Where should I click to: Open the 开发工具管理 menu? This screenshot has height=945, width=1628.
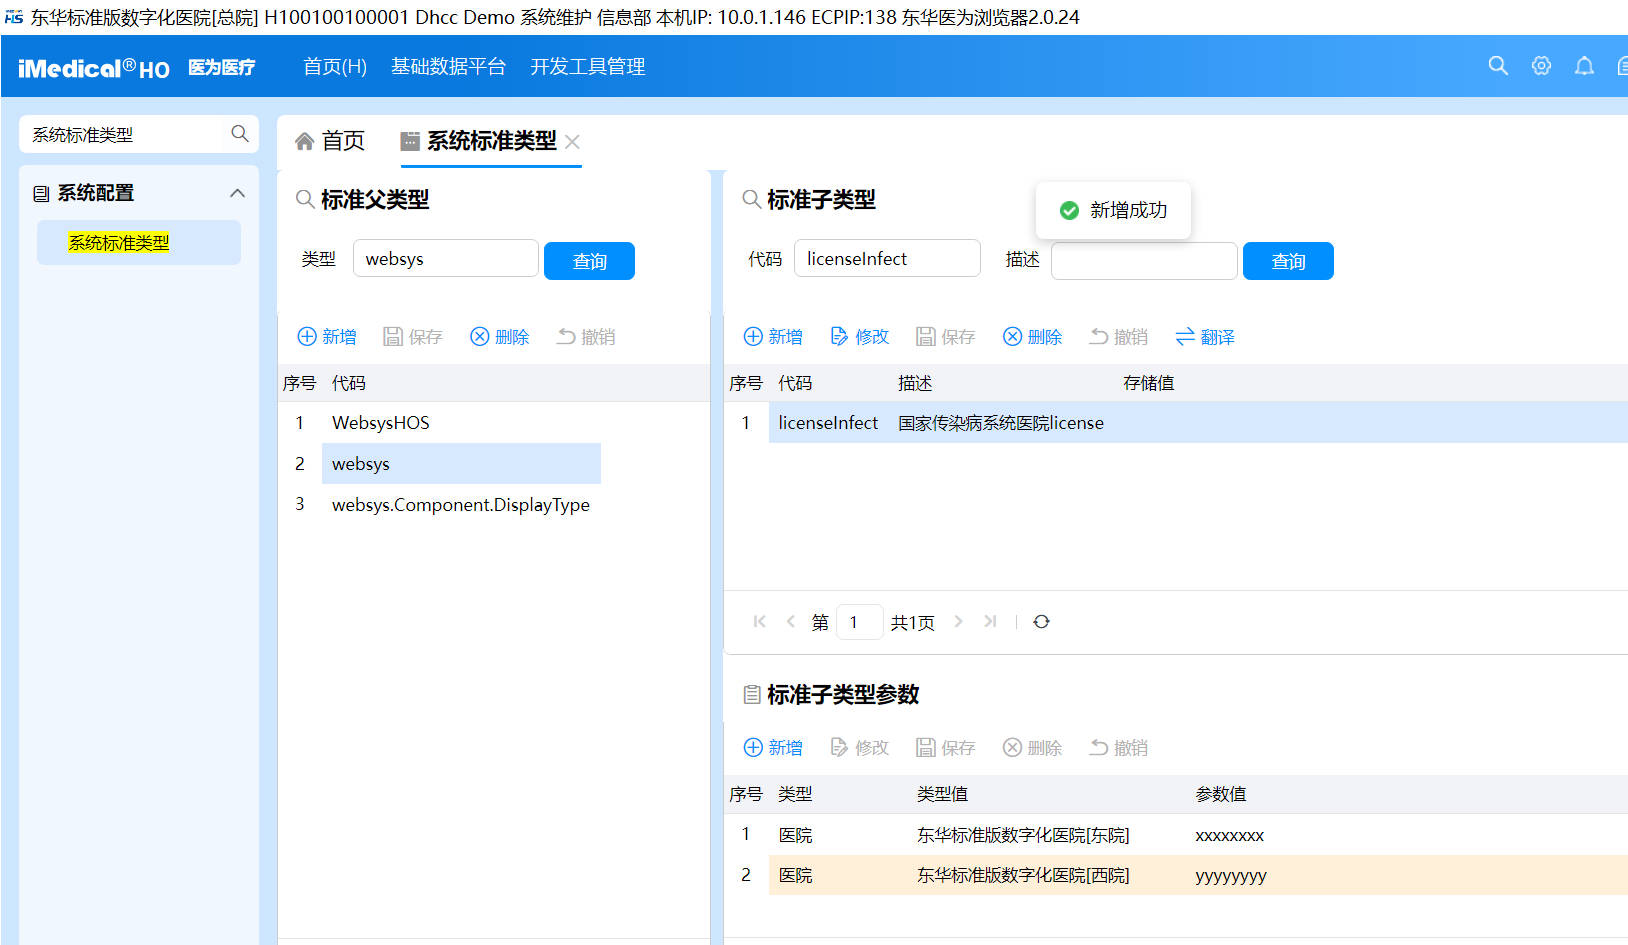pyautogui.click(x=587, y=67)
